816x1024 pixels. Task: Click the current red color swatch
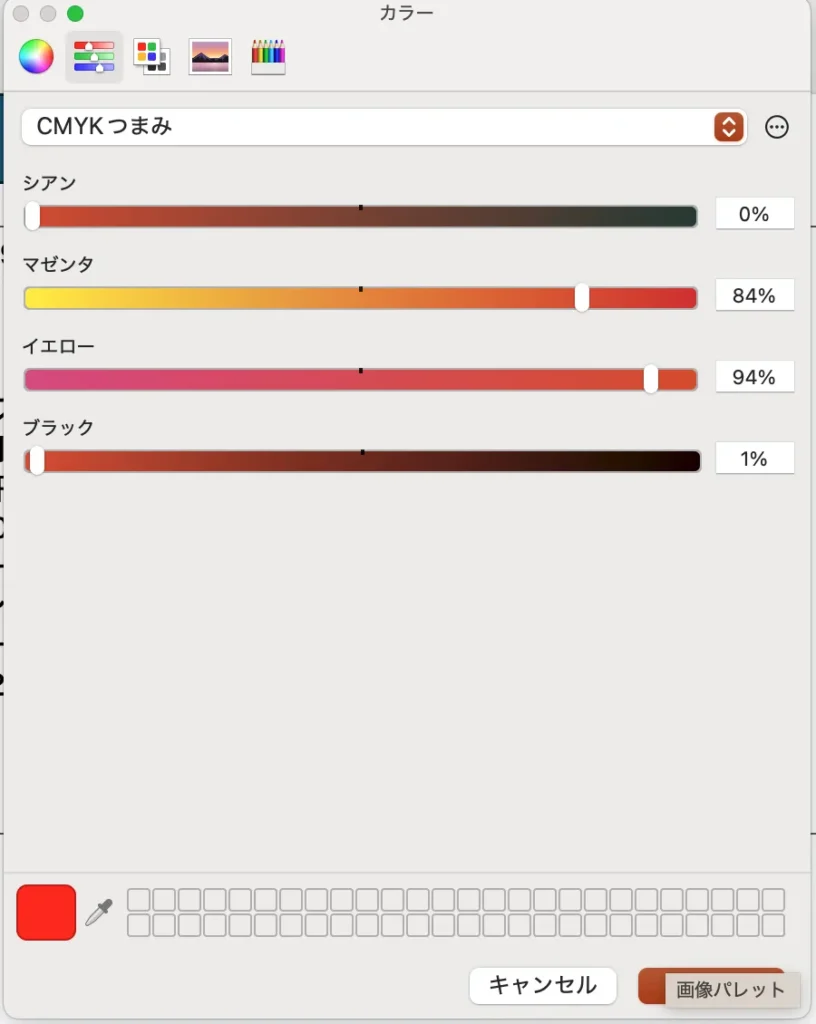tap(46, 912)
